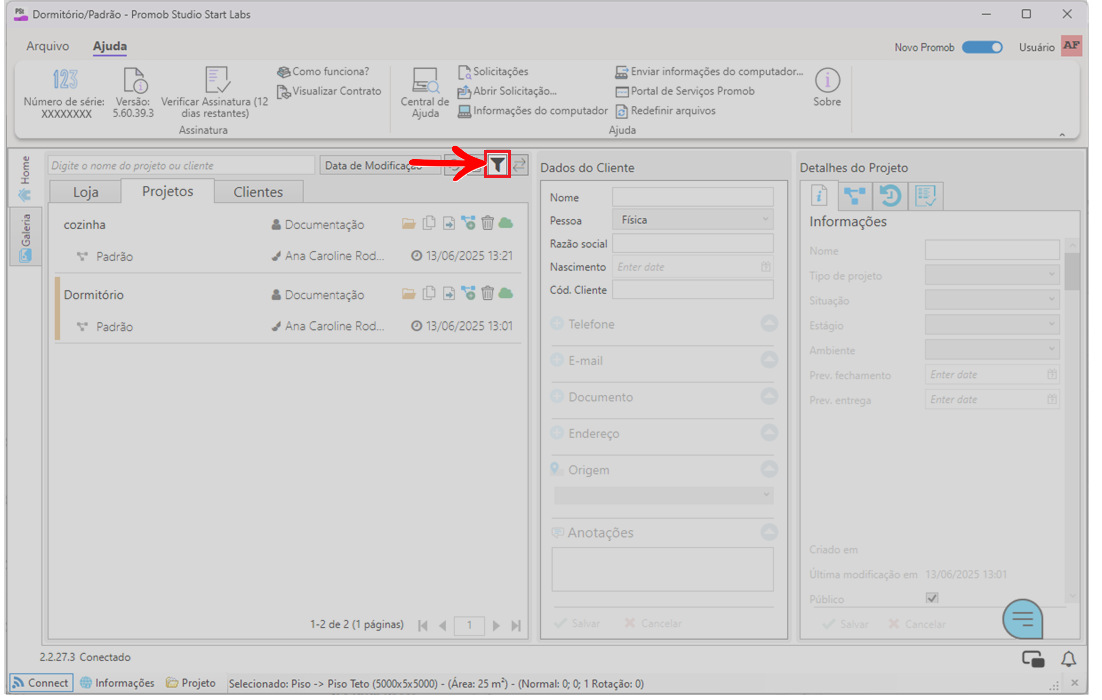Click Verificar Assinatura icon

click(216, 80)
